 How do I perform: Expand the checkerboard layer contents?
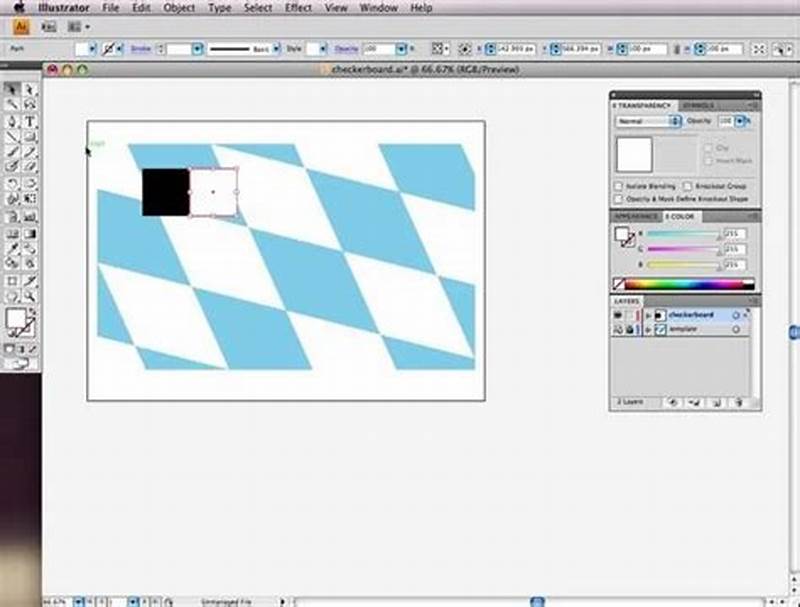[x=650, y=315]
